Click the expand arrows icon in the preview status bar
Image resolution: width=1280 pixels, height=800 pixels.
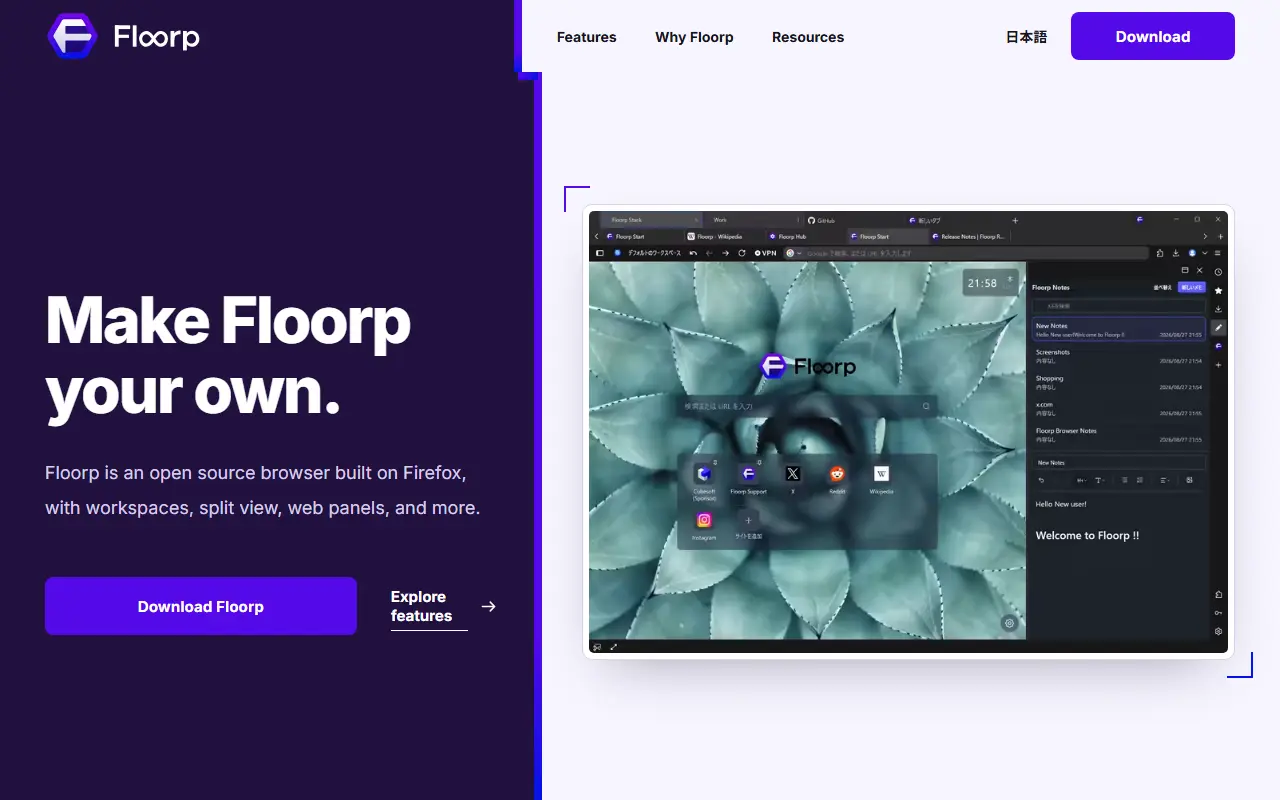613,646
